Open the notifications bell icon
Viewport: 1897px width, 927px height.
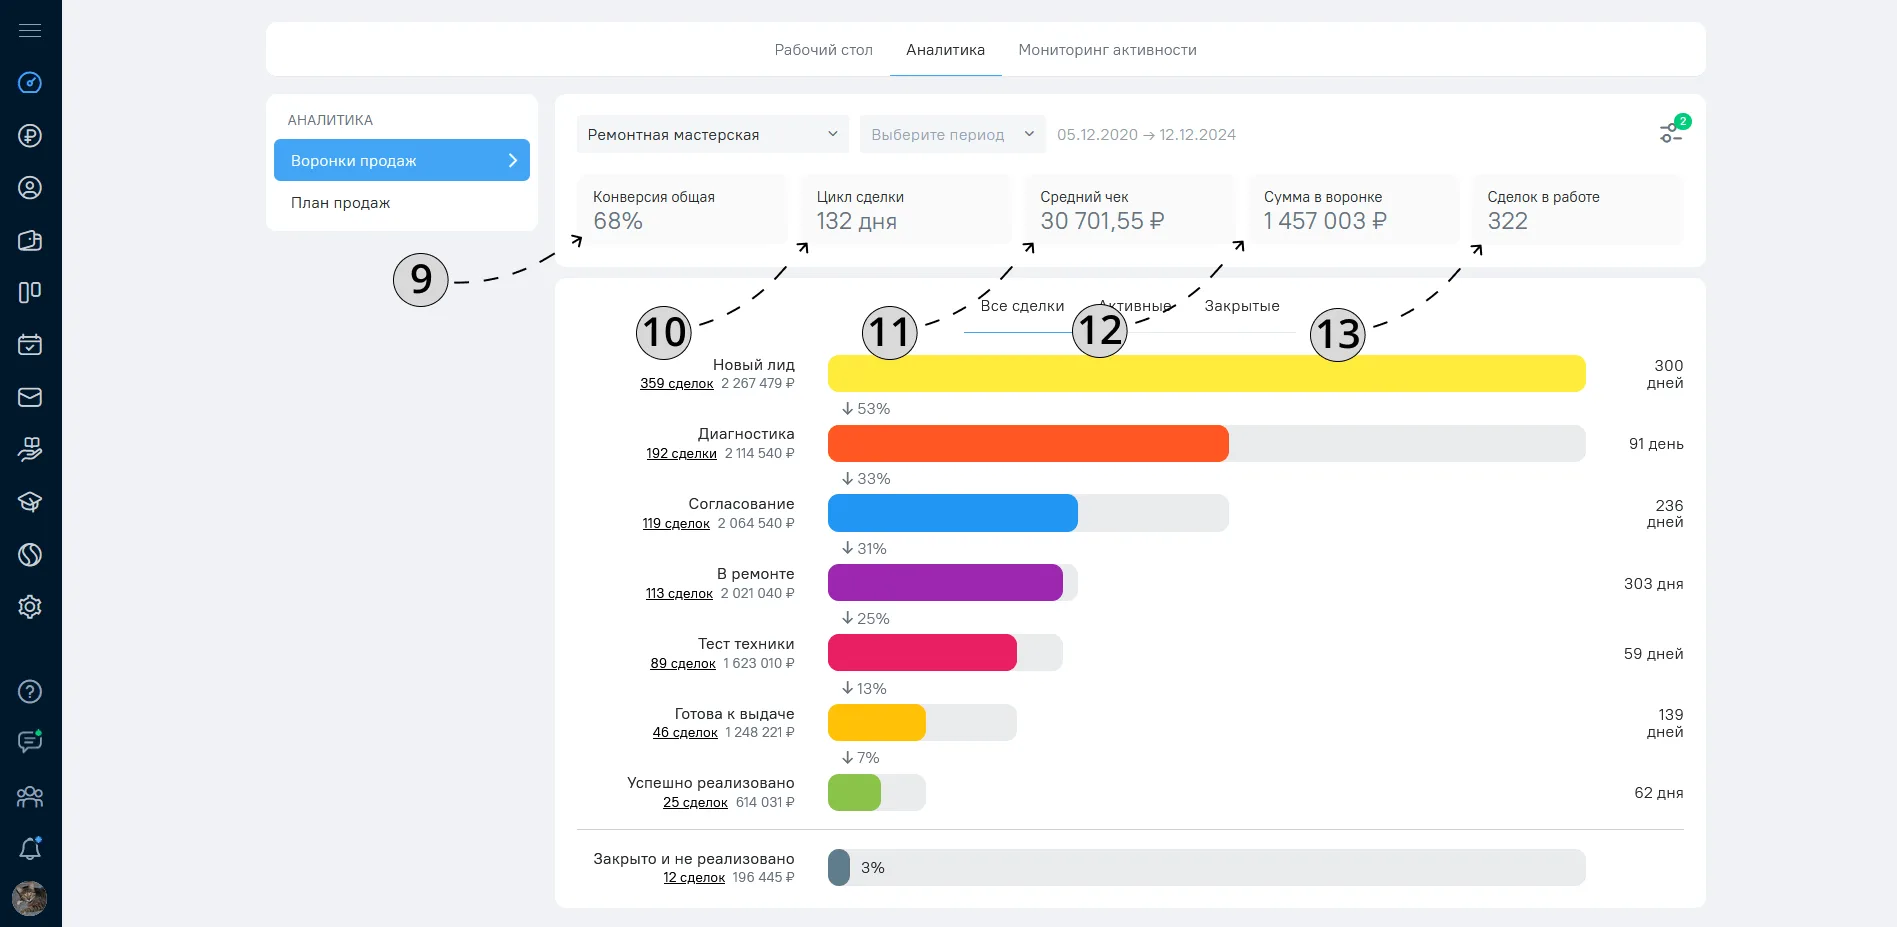[x=30, y=848]
